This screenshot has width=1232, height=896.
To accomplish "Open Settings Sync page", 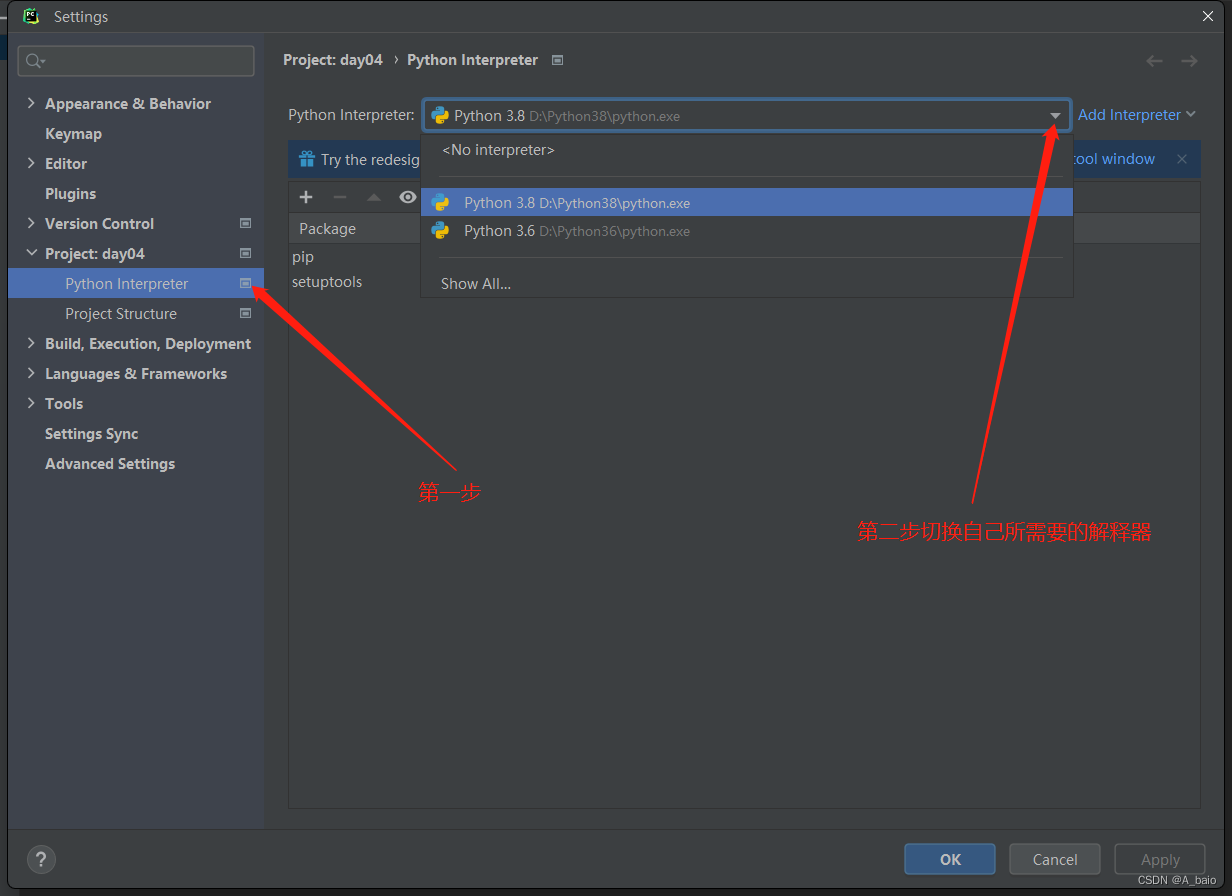I will 92,433.
